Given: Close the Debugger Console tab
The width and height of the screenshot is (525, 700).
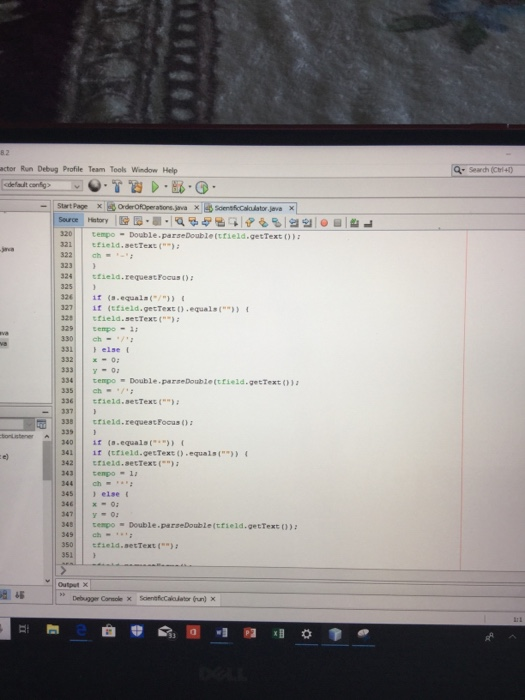Looking at the screenshot, I should [129, 599].
